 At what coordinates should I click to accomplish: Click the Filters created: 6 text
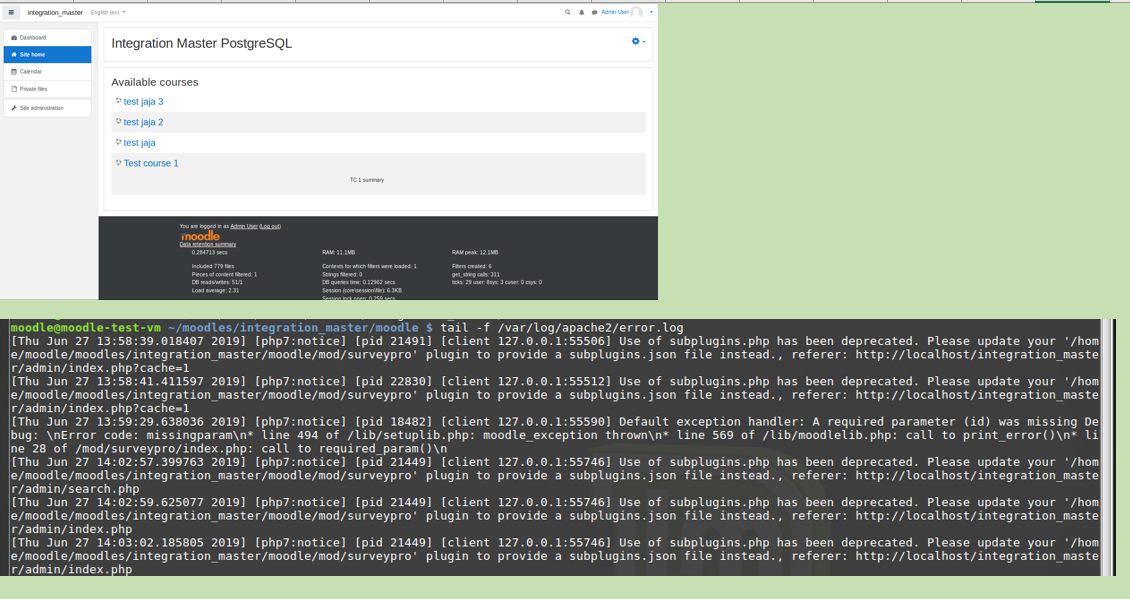[x=472, y=266]
